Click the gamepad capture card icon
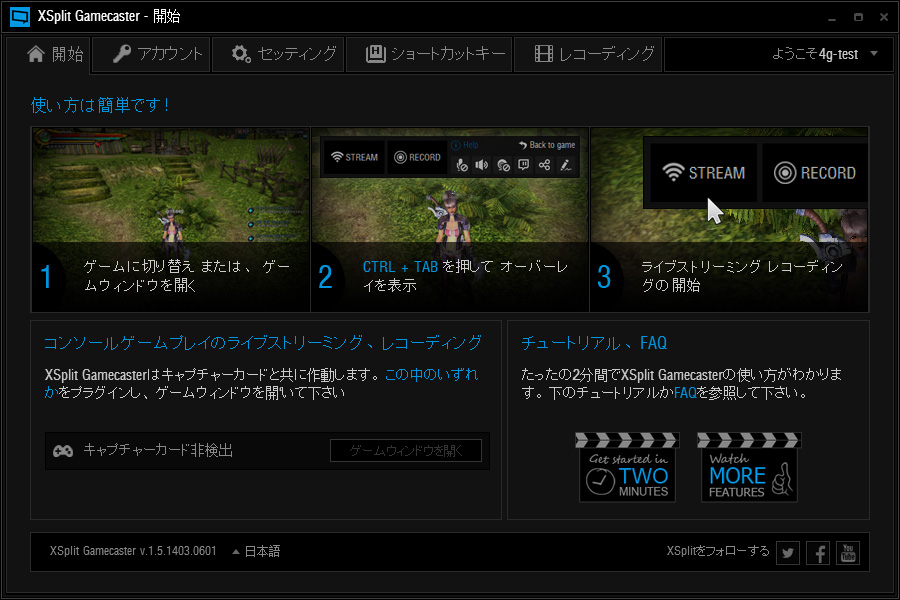 coord(63,451)
